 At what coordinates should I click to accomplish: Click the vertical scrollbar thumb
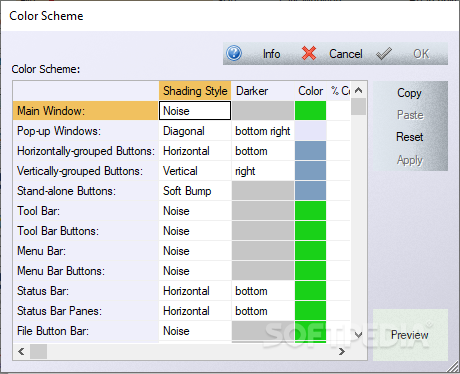point(359,106)
